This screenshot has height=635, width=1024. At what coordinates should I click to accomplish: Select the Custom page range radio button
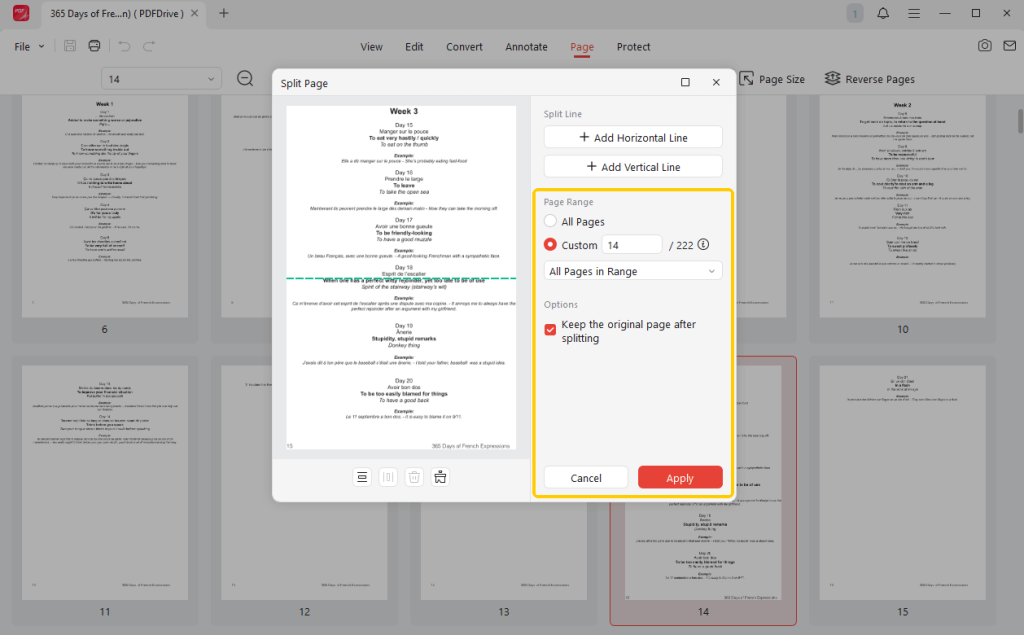(551, 245)
